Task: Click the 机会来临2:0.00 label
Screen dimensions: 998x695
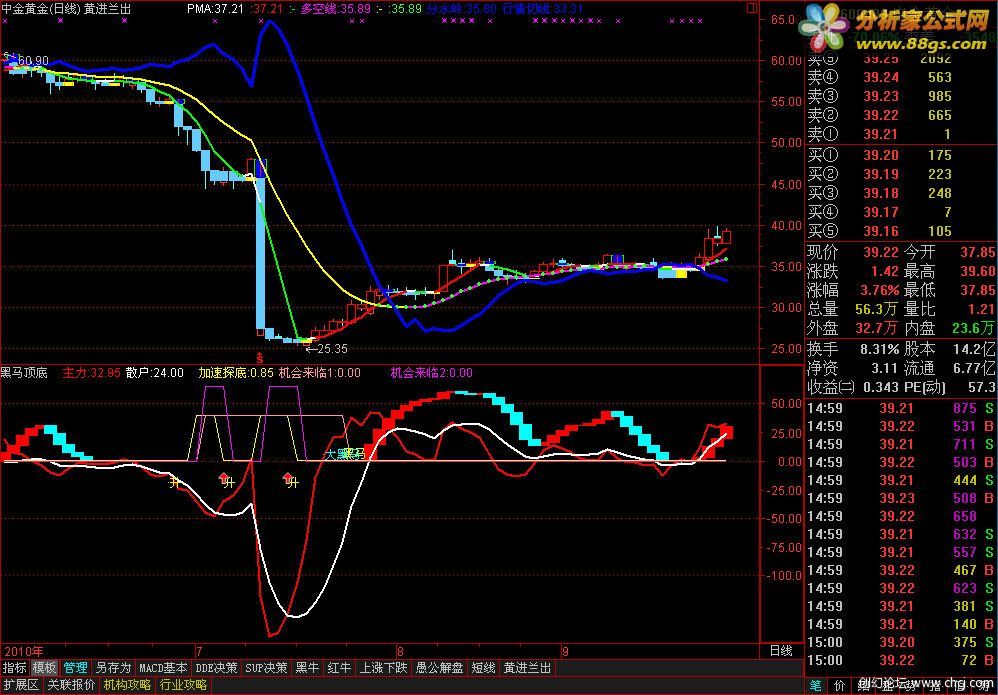Action: [431, 372]
